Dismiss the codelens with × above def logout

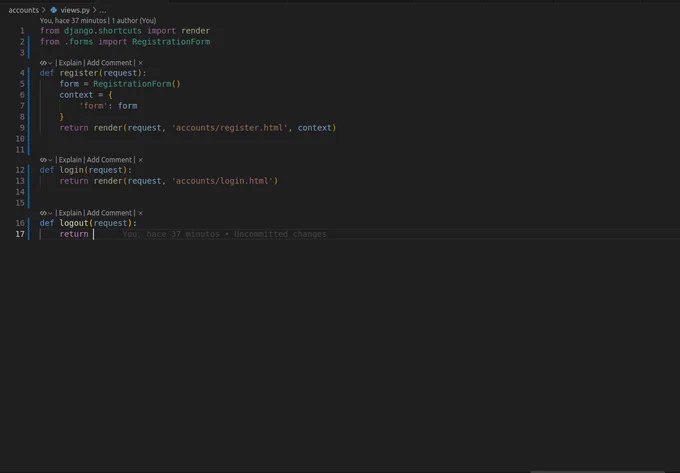pyautogui.click(x=141, y=213)
